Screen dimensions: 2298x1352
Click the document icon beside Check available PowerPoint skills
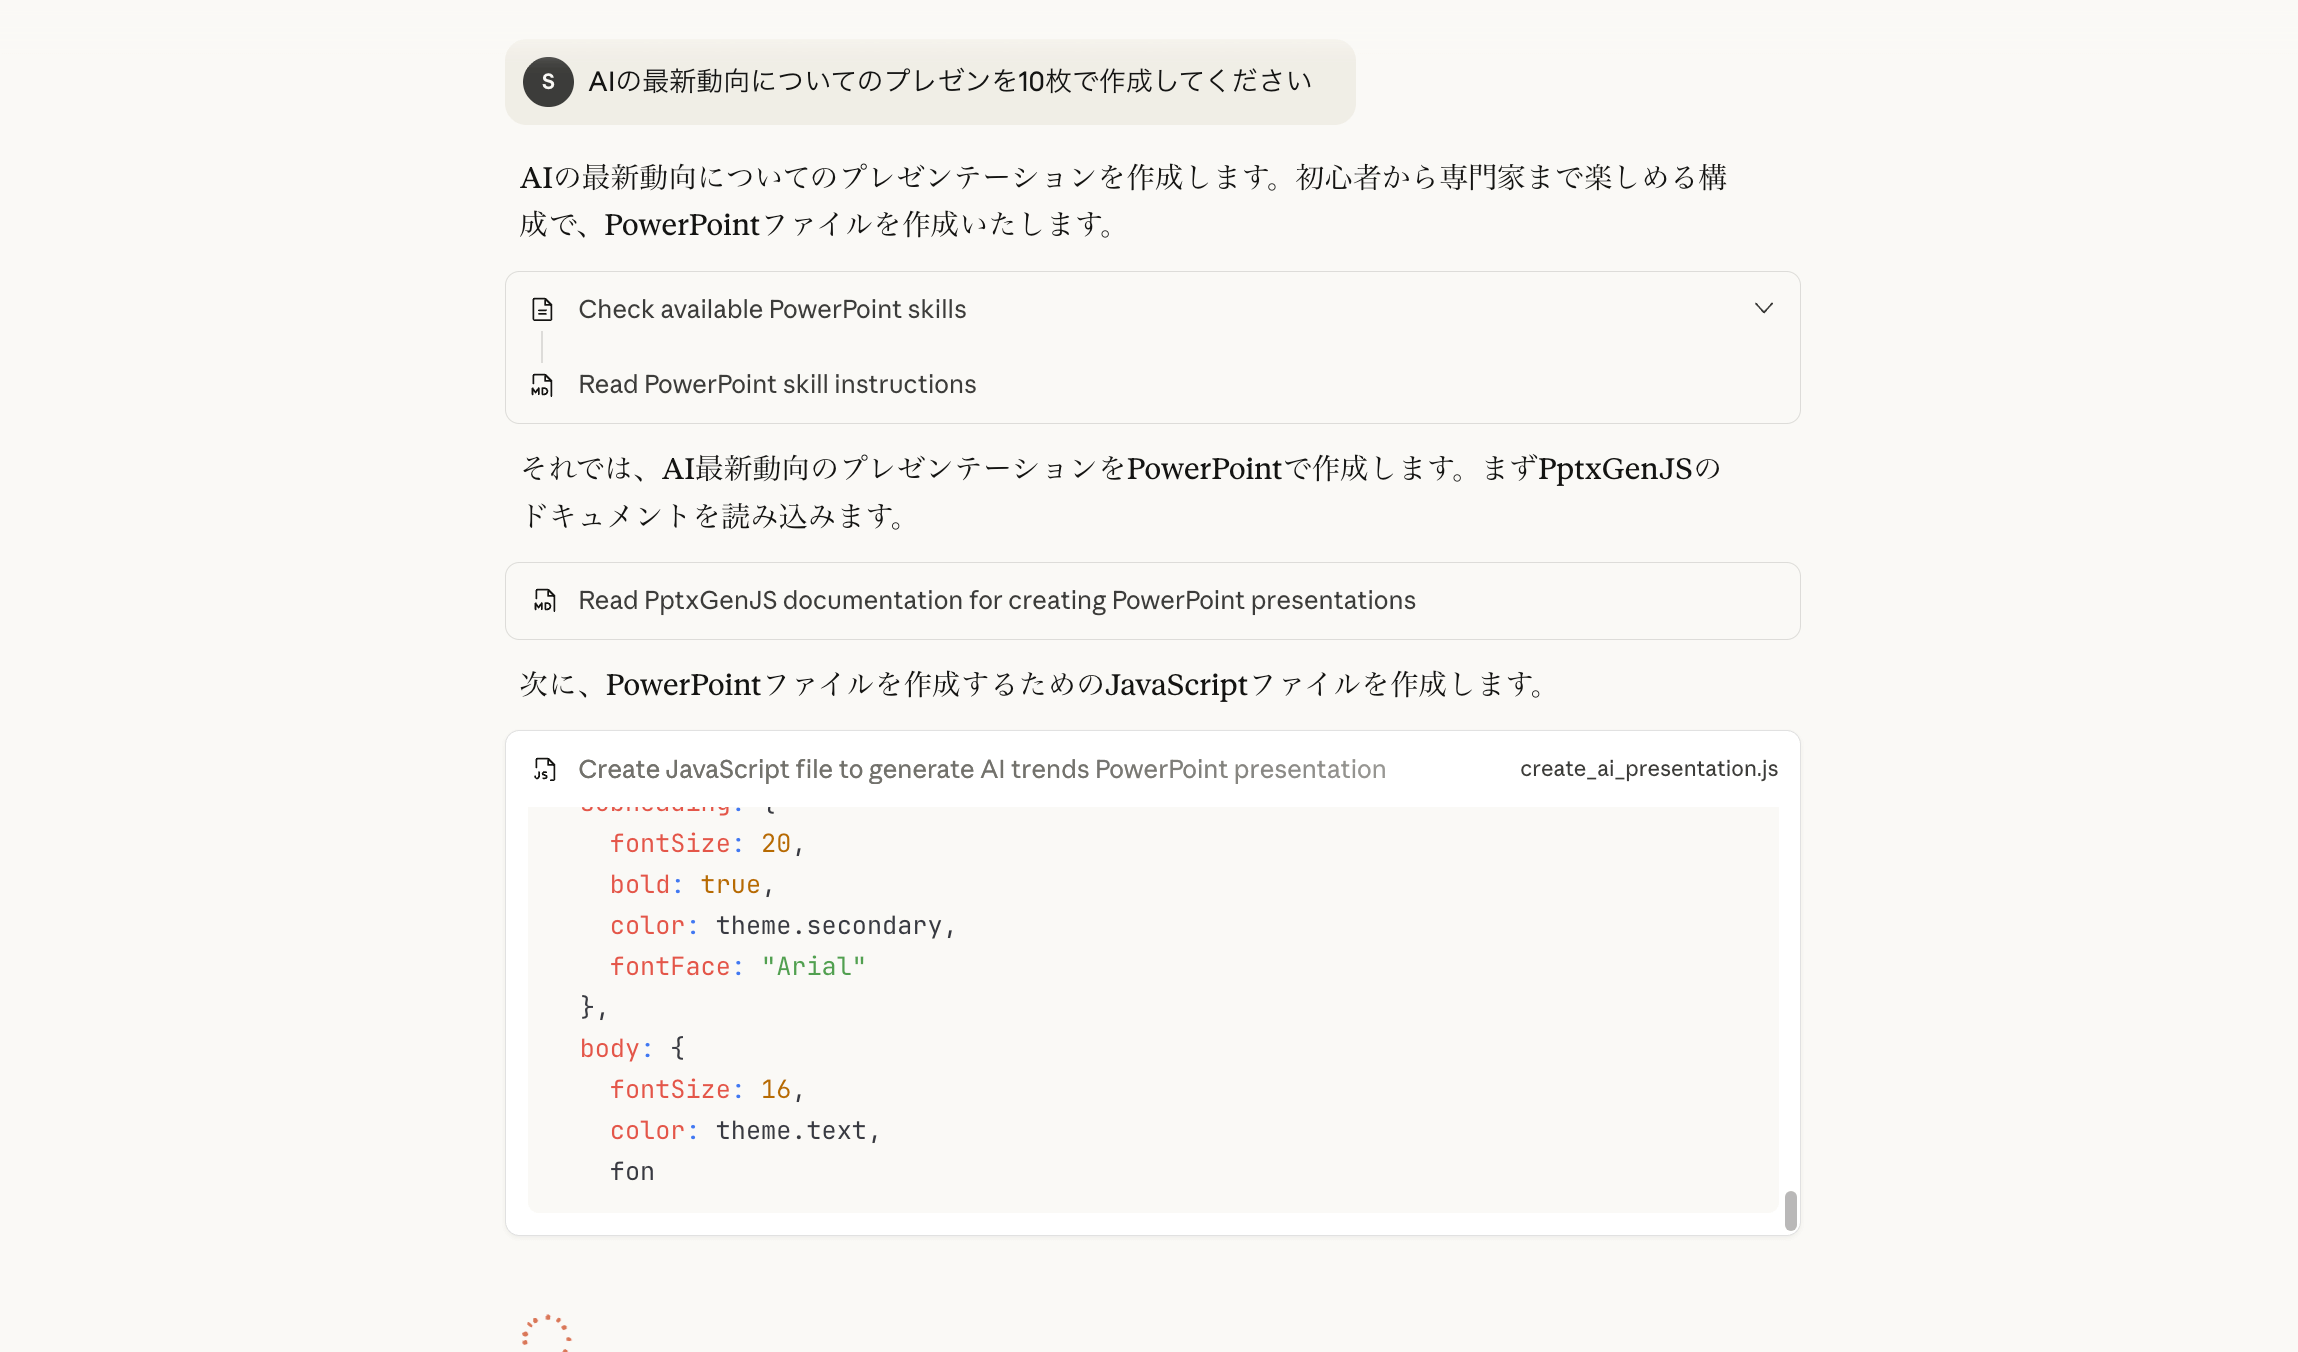click(x=542, y=309)
